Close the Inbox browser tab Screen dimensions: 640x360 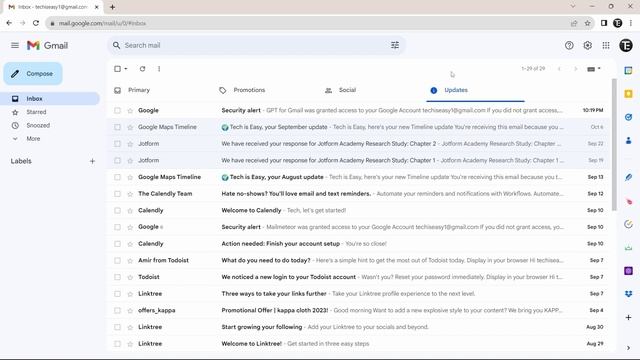(x=97, y=7)
